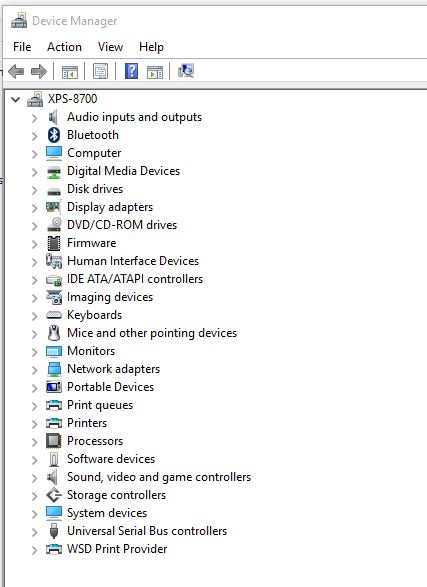Click the Processors chip icon

[x=54, y=441]
